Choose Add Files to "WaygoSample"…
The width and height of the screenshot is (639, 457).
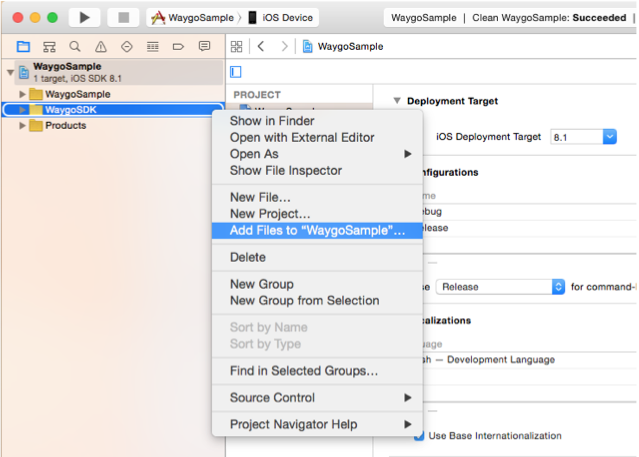coord(317,230)
